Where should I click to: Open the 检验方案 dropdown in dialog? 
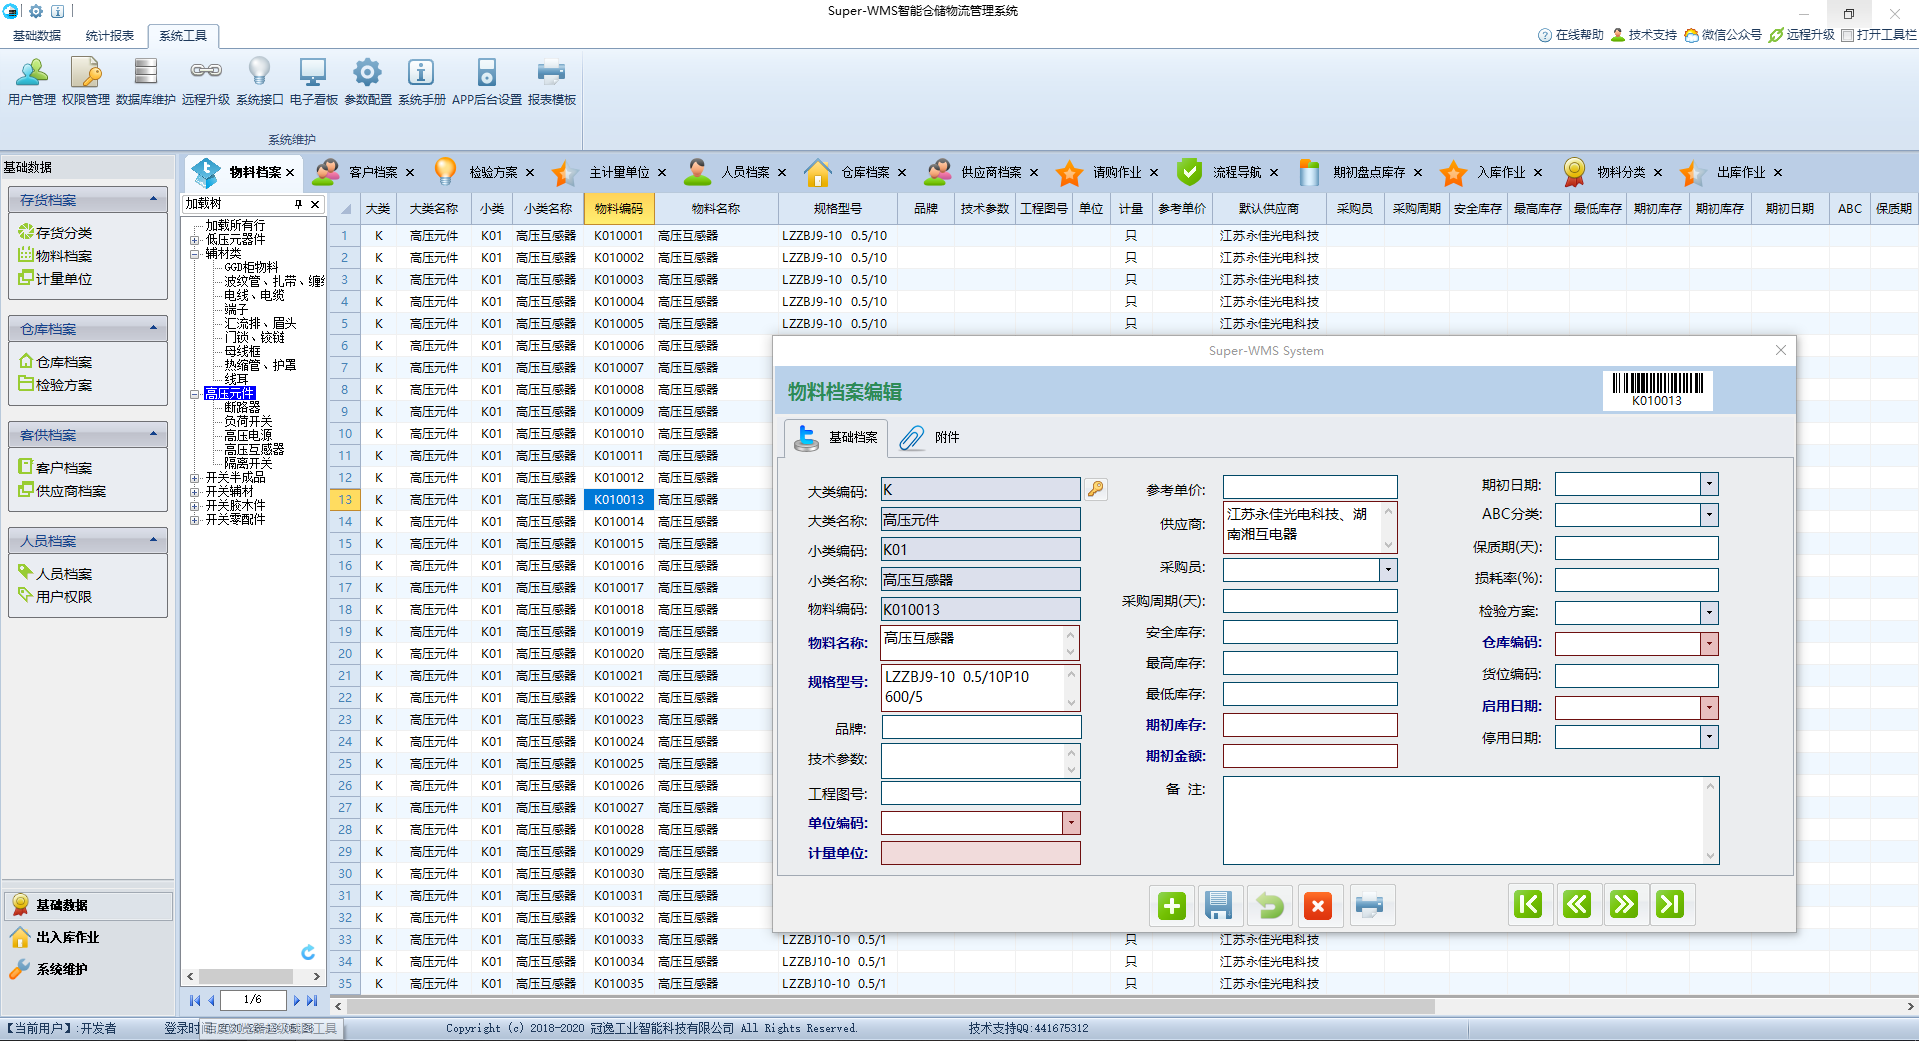click(x=1709, y=612)
